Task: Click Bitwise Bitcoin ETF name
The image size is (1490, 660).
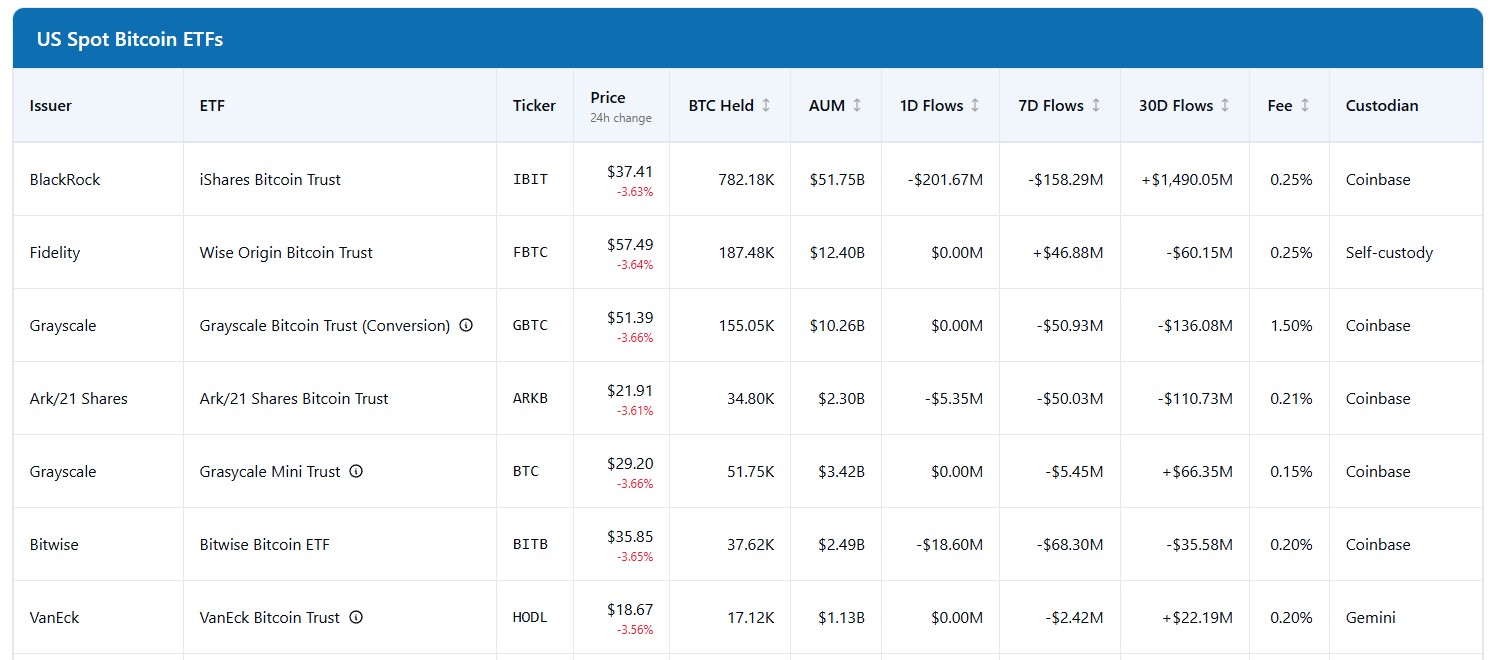Action: tap(265, 545)
